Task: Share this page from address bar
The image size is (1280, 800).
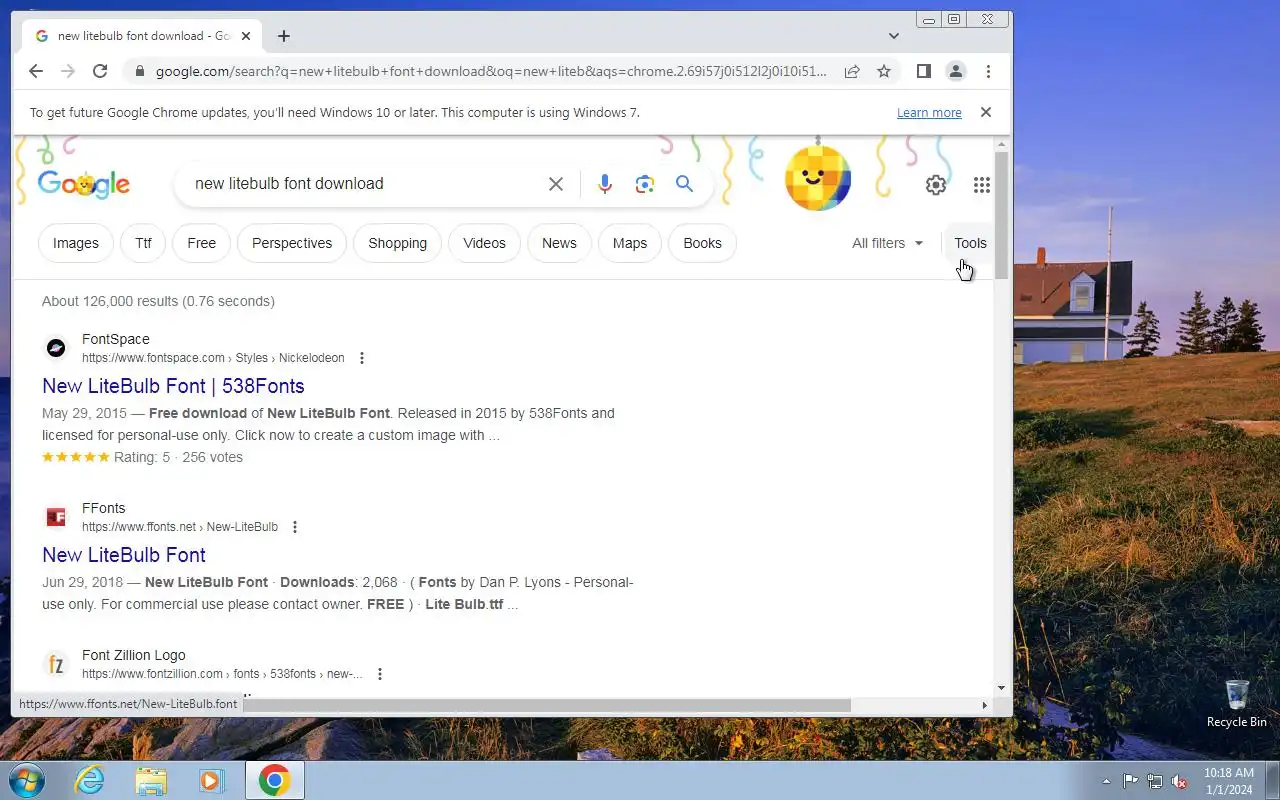Action: pyautogui.click(x=852, y=71)
